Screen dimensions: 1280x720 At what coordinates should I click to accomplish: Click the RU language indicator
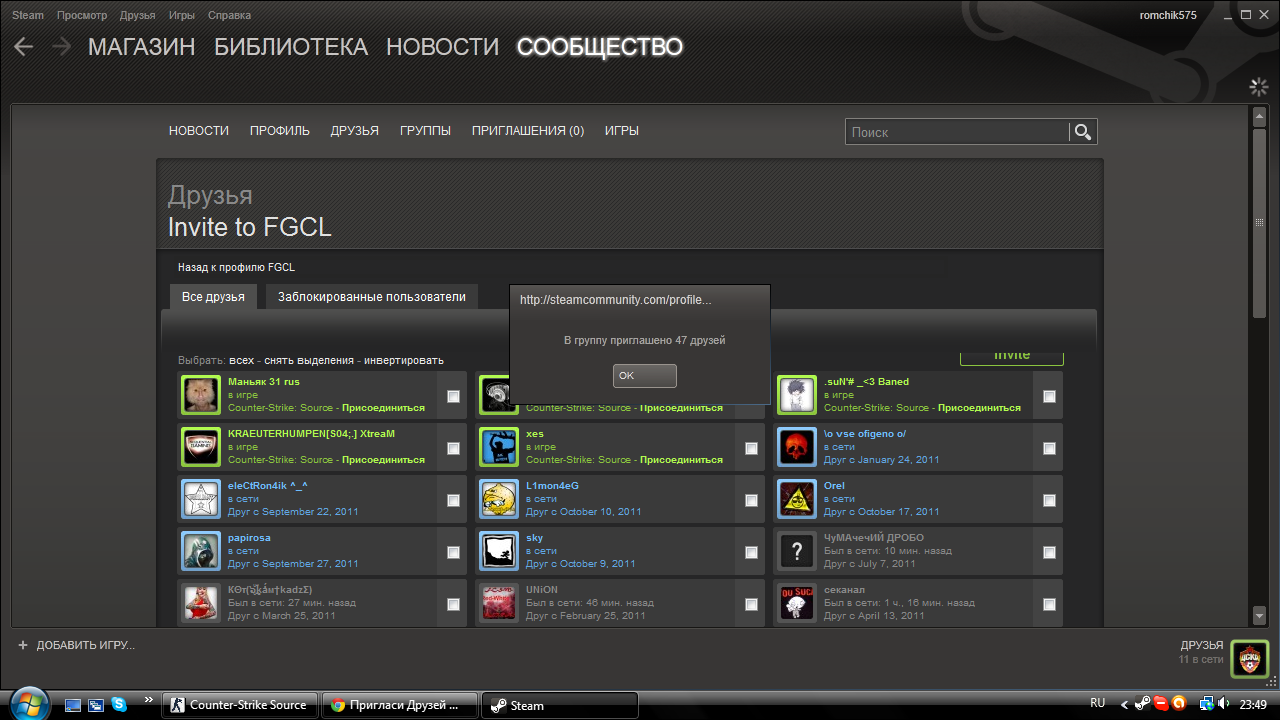coord(1097,704)
